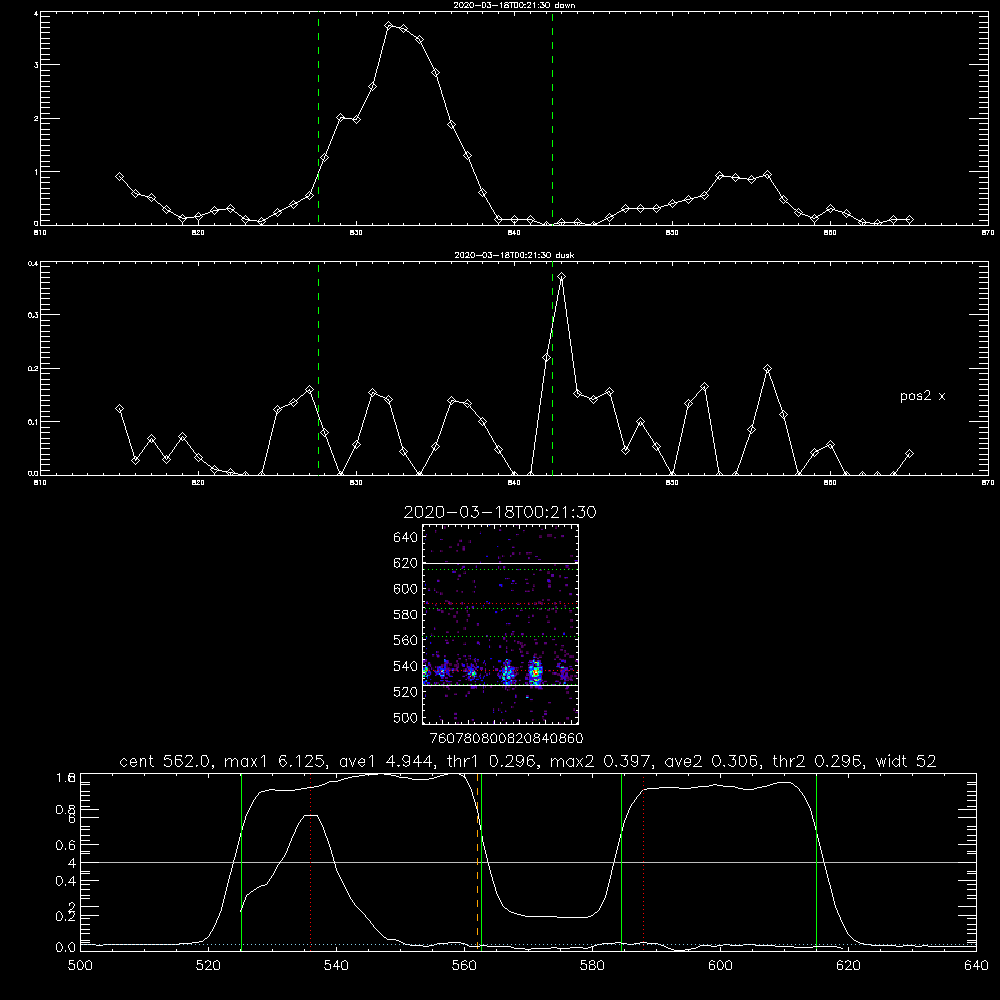The height and width of the screenshot is (1000, 1000).
Task: Select the "0.0" label on the bottom plot y-axis
Action: pyautogui.click(x=66, y=947)
